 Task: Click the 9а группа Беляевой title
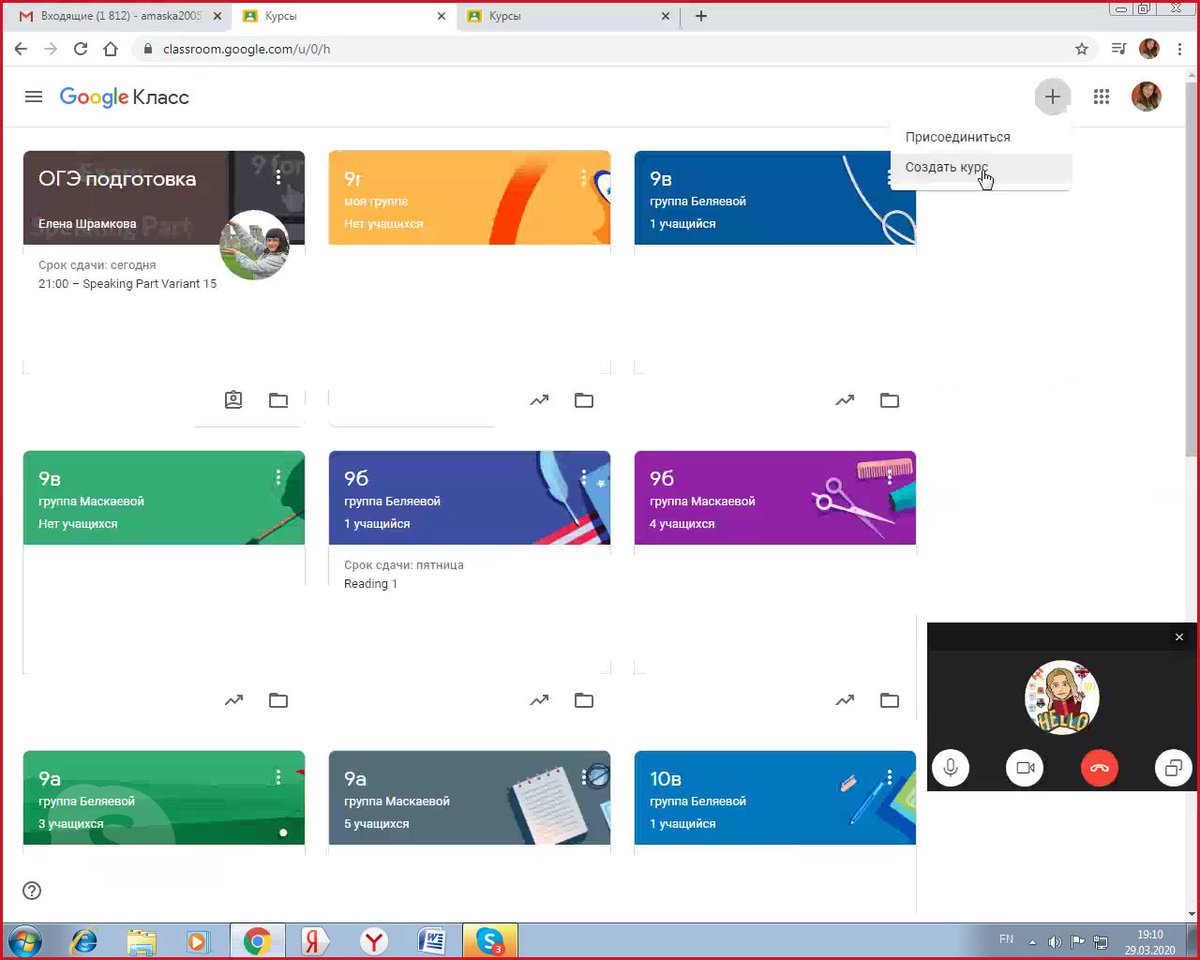(49, 779)
